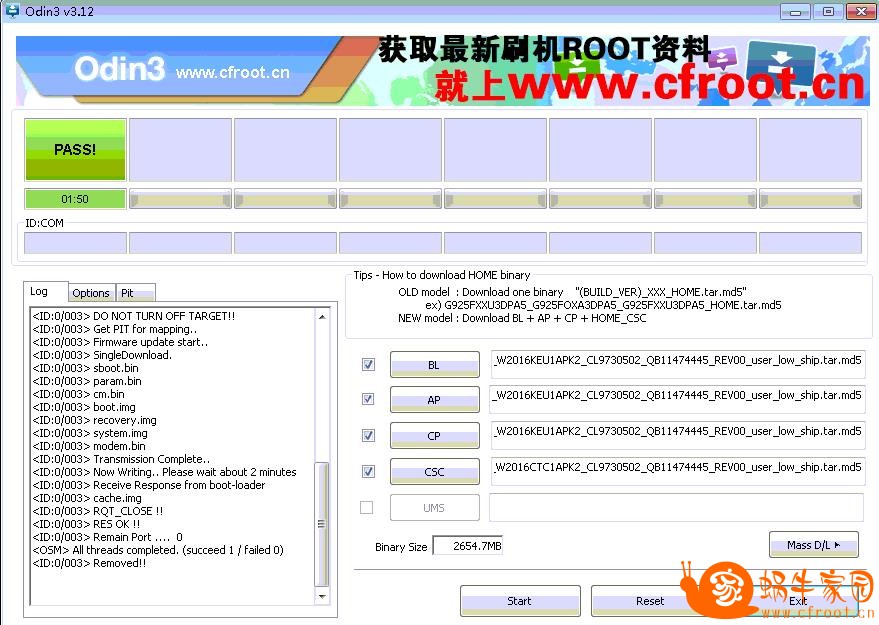879x625 pixels.
Task: Click the Exit button
Action: [798, 601]
